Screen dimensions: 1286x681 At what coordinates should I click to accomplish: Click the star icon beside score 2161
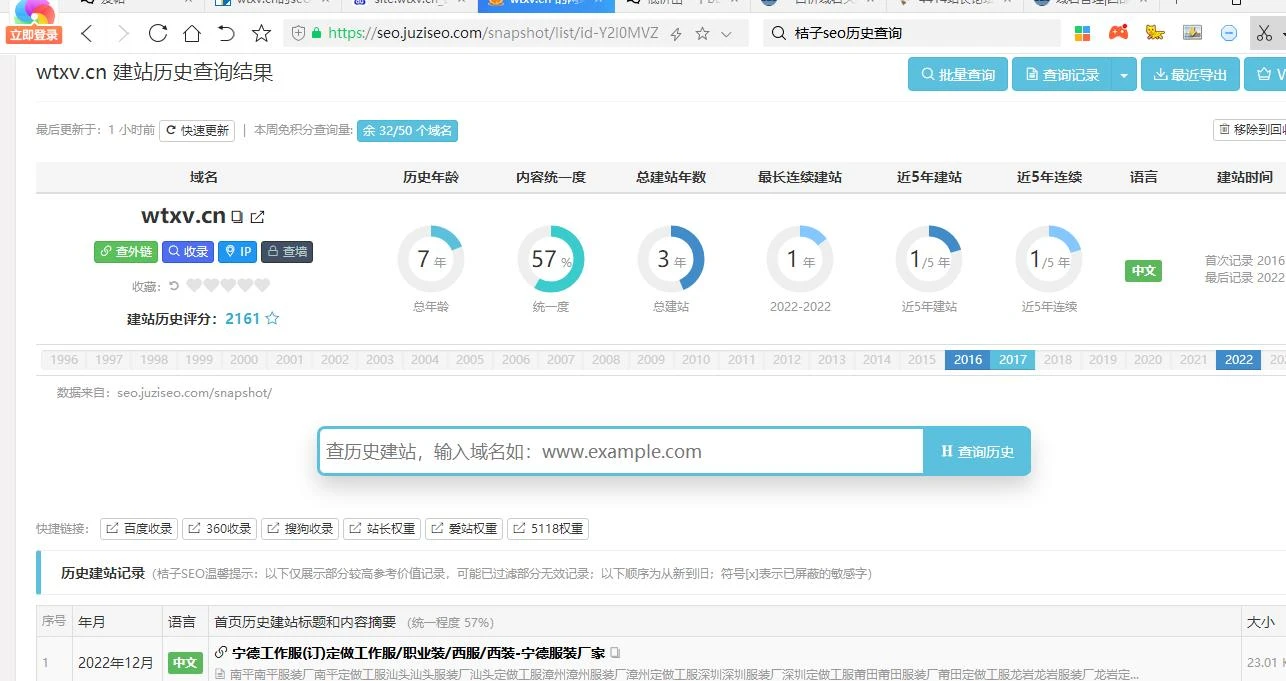(272, 319)
